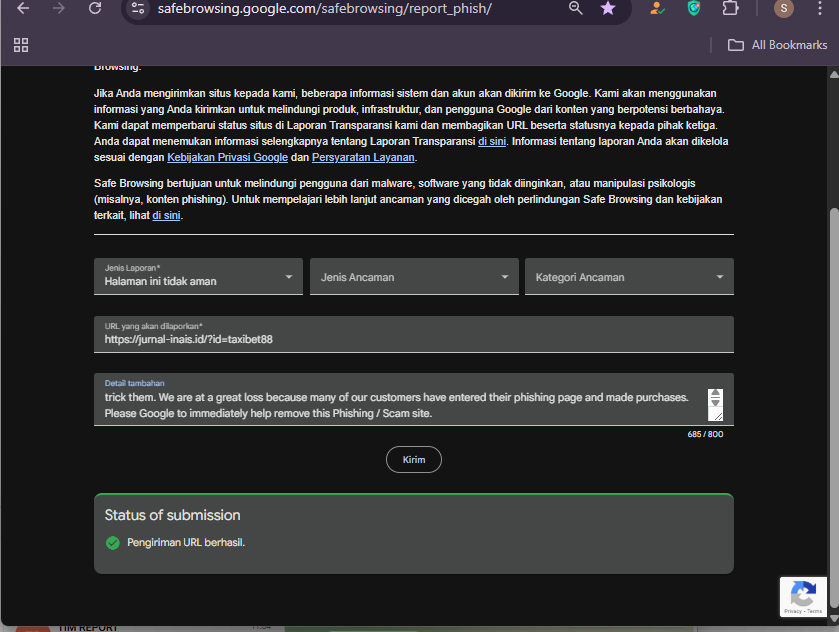Open the Jenis Ancaman dropdown
Image resolution: width=839 pixels, height=632 pixels.
pyautogui.click(x=414, y=277)
